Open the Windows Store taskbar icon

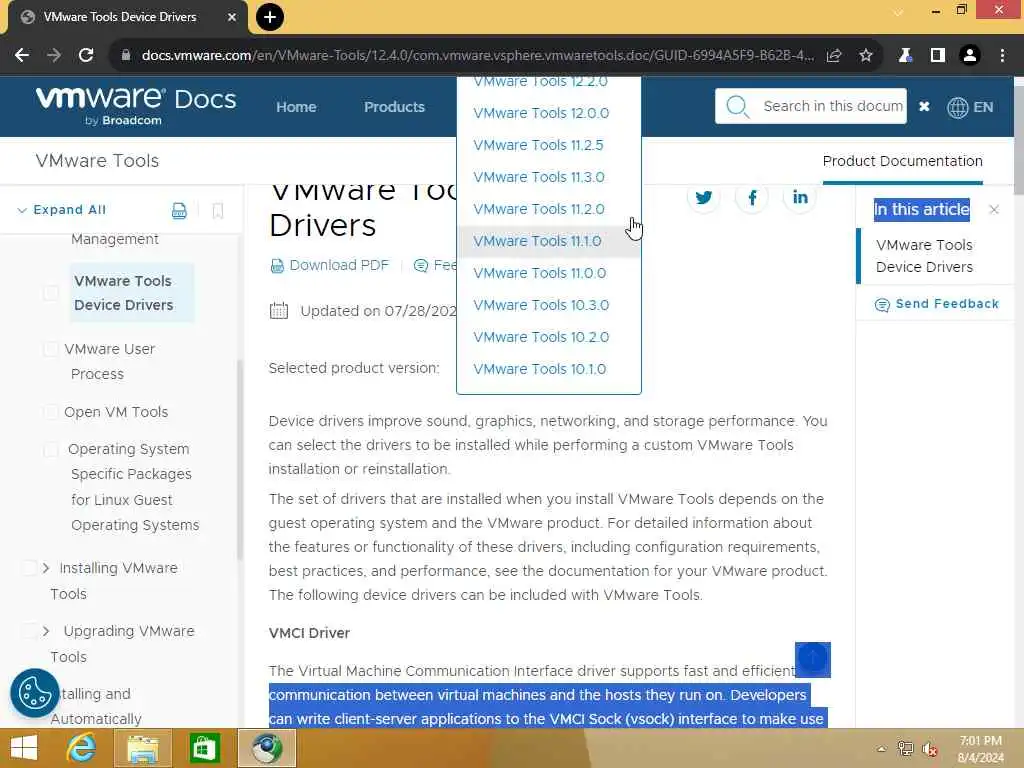(204, 748)
